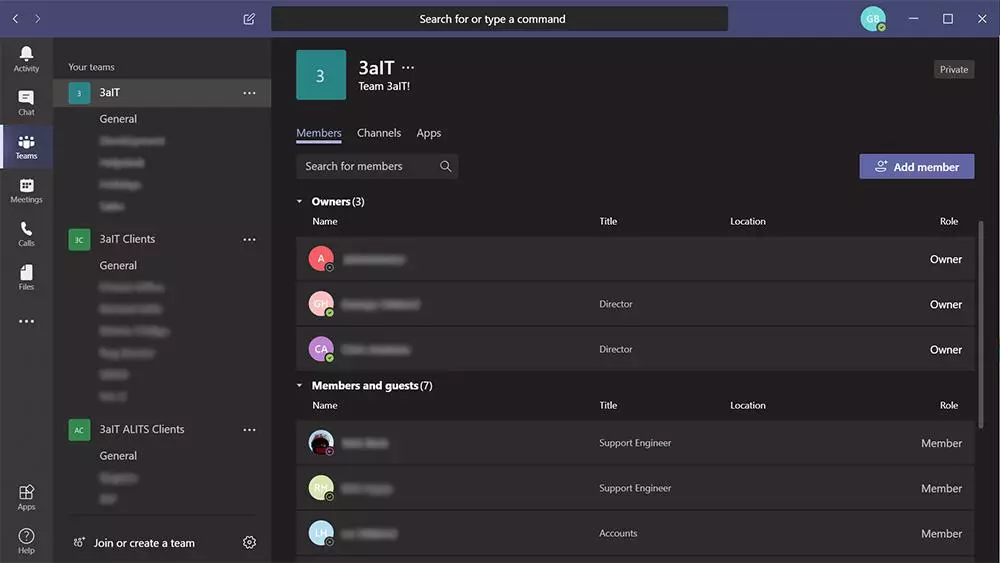Image resolution: width=1000 pixels, height=563 pixels.
Task: Select the Teams icon in the app bar
Action: (26, 147)
